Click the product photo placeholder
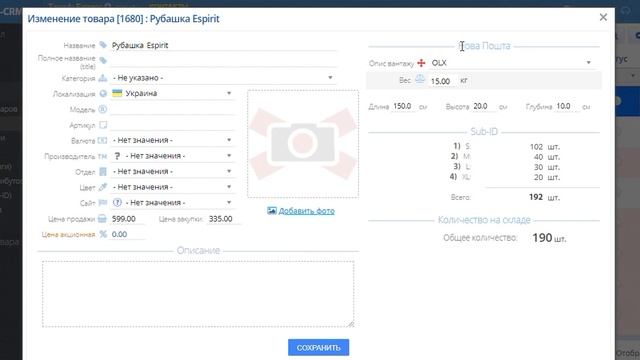Screen dimensions: 640x360 tap(303, 144)
